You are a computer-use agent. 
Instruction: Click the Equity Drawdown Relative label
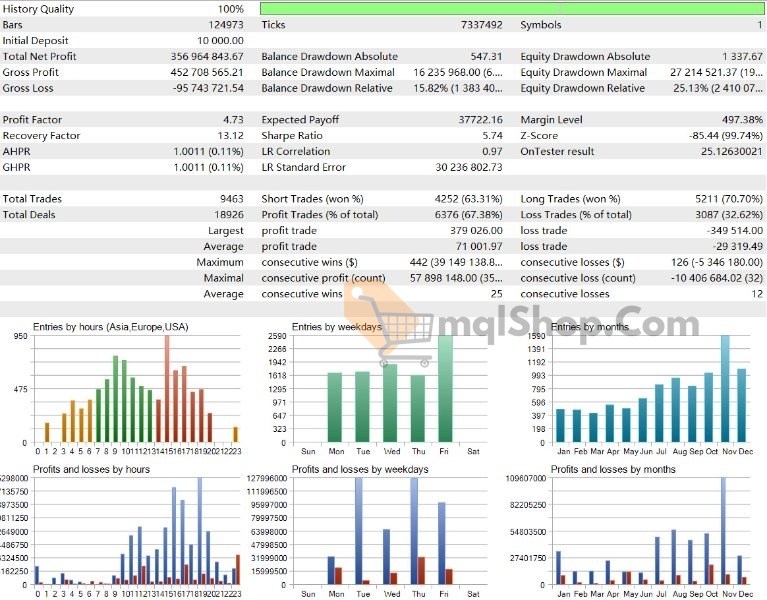click(x=583, y=88)
